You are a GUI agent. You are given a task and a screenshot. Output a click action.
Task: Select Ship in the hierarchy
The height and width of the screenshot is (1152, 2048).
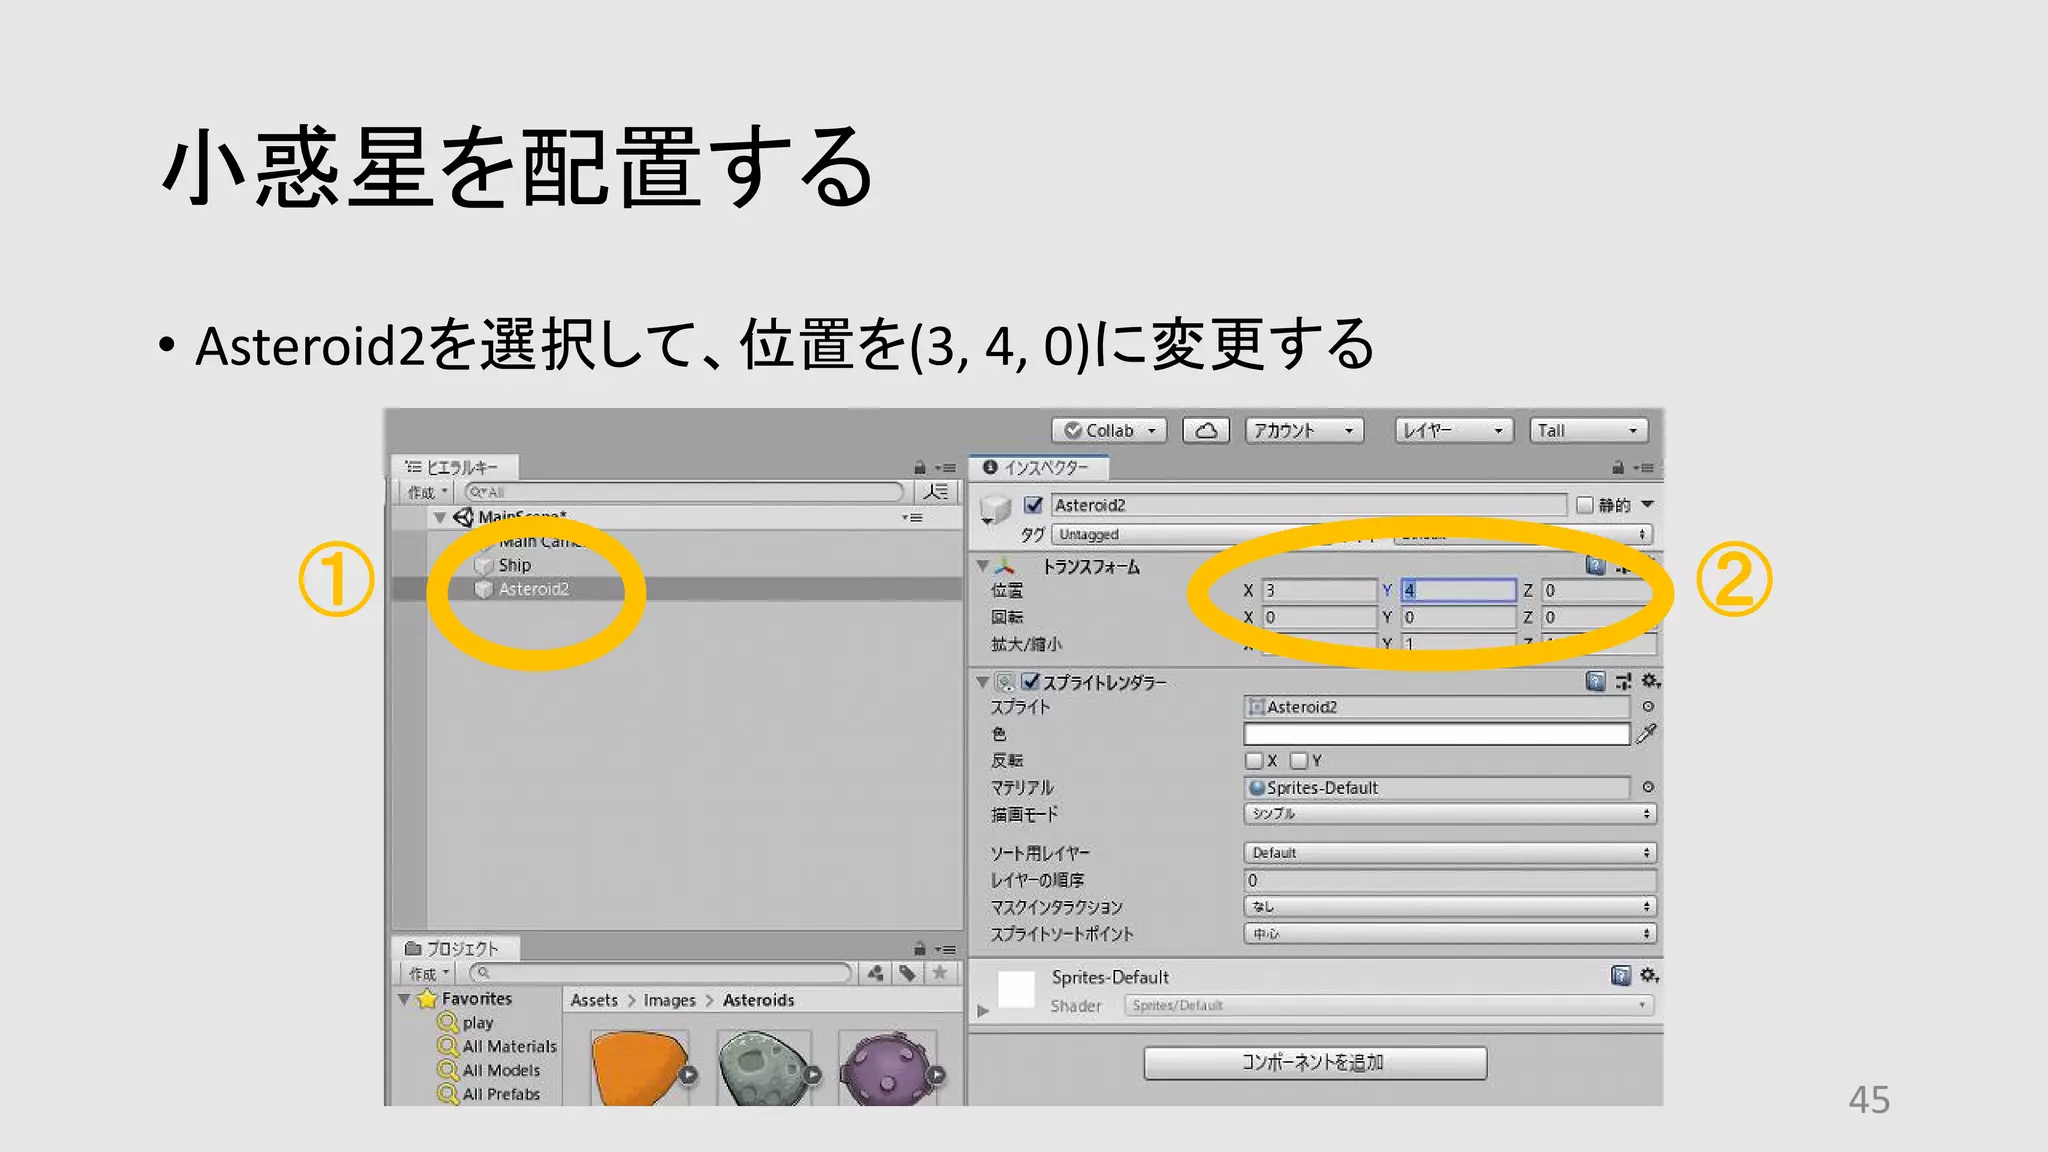[515, 566]
